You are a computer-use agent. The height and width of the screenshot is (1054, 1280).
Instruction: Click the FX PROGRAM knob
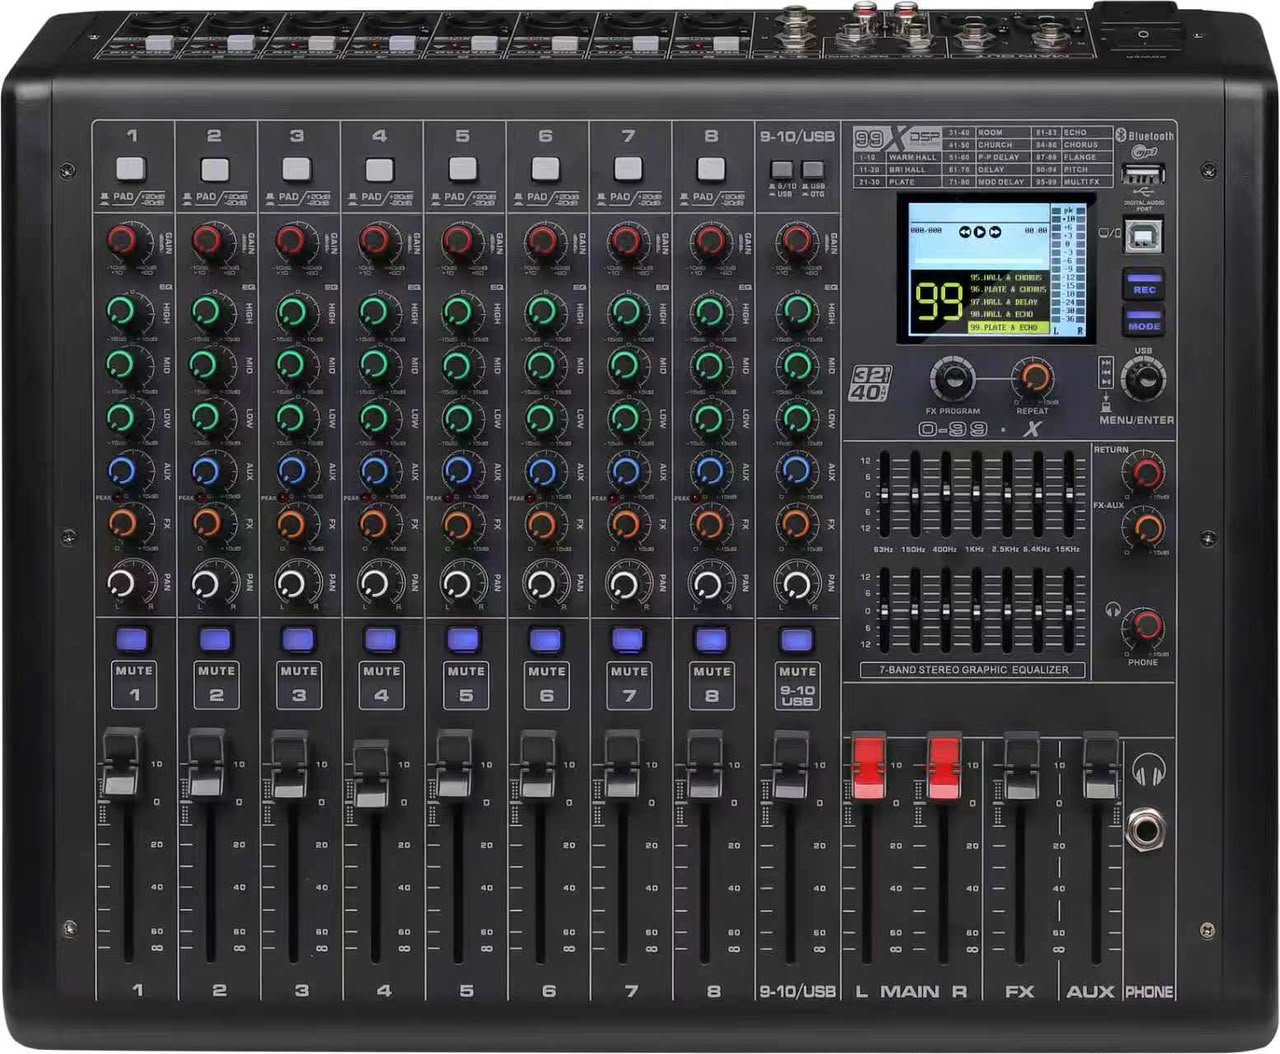(x=952, y=379)
